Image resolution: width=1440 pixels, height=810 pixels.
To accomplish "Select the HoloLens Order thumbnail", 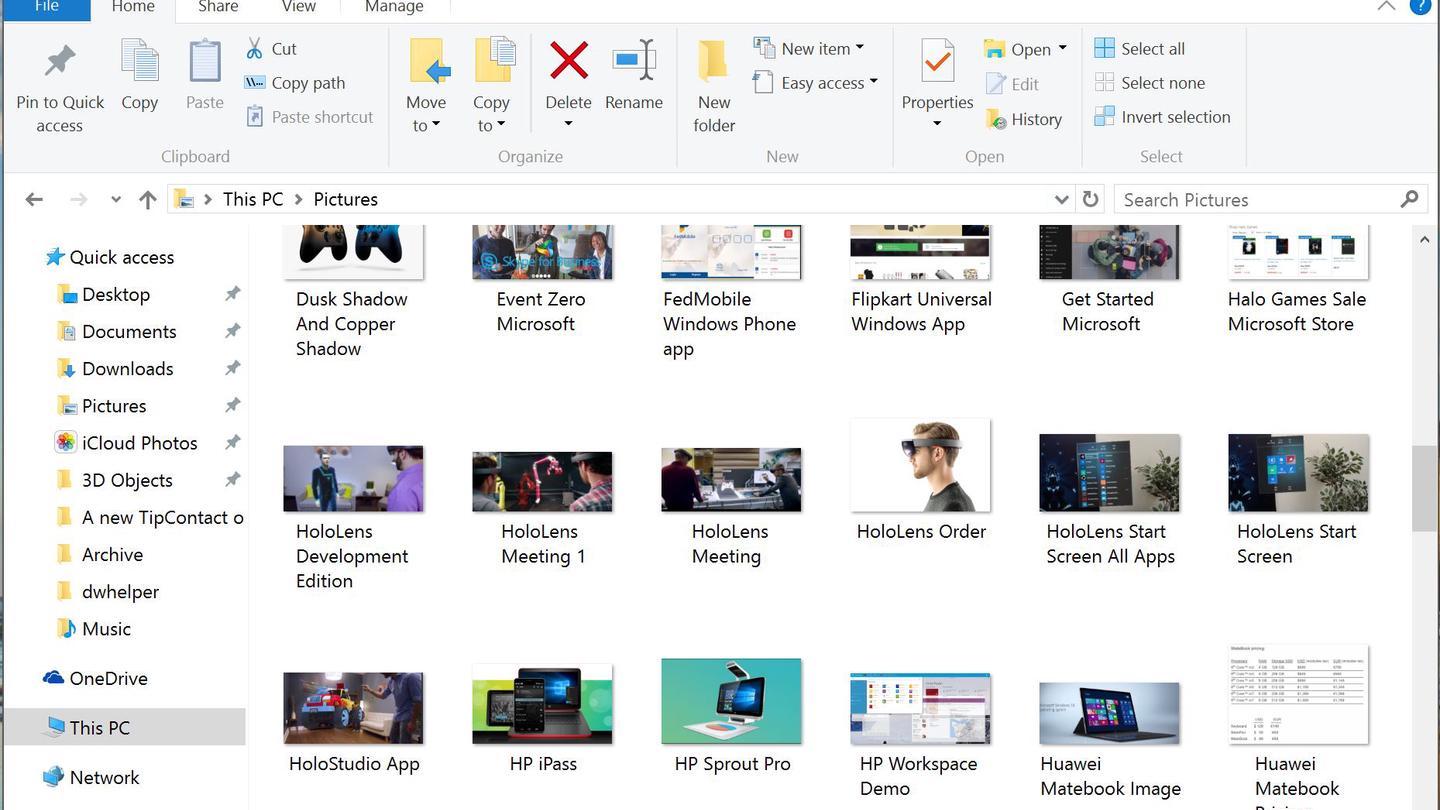I will click(920, 466).
